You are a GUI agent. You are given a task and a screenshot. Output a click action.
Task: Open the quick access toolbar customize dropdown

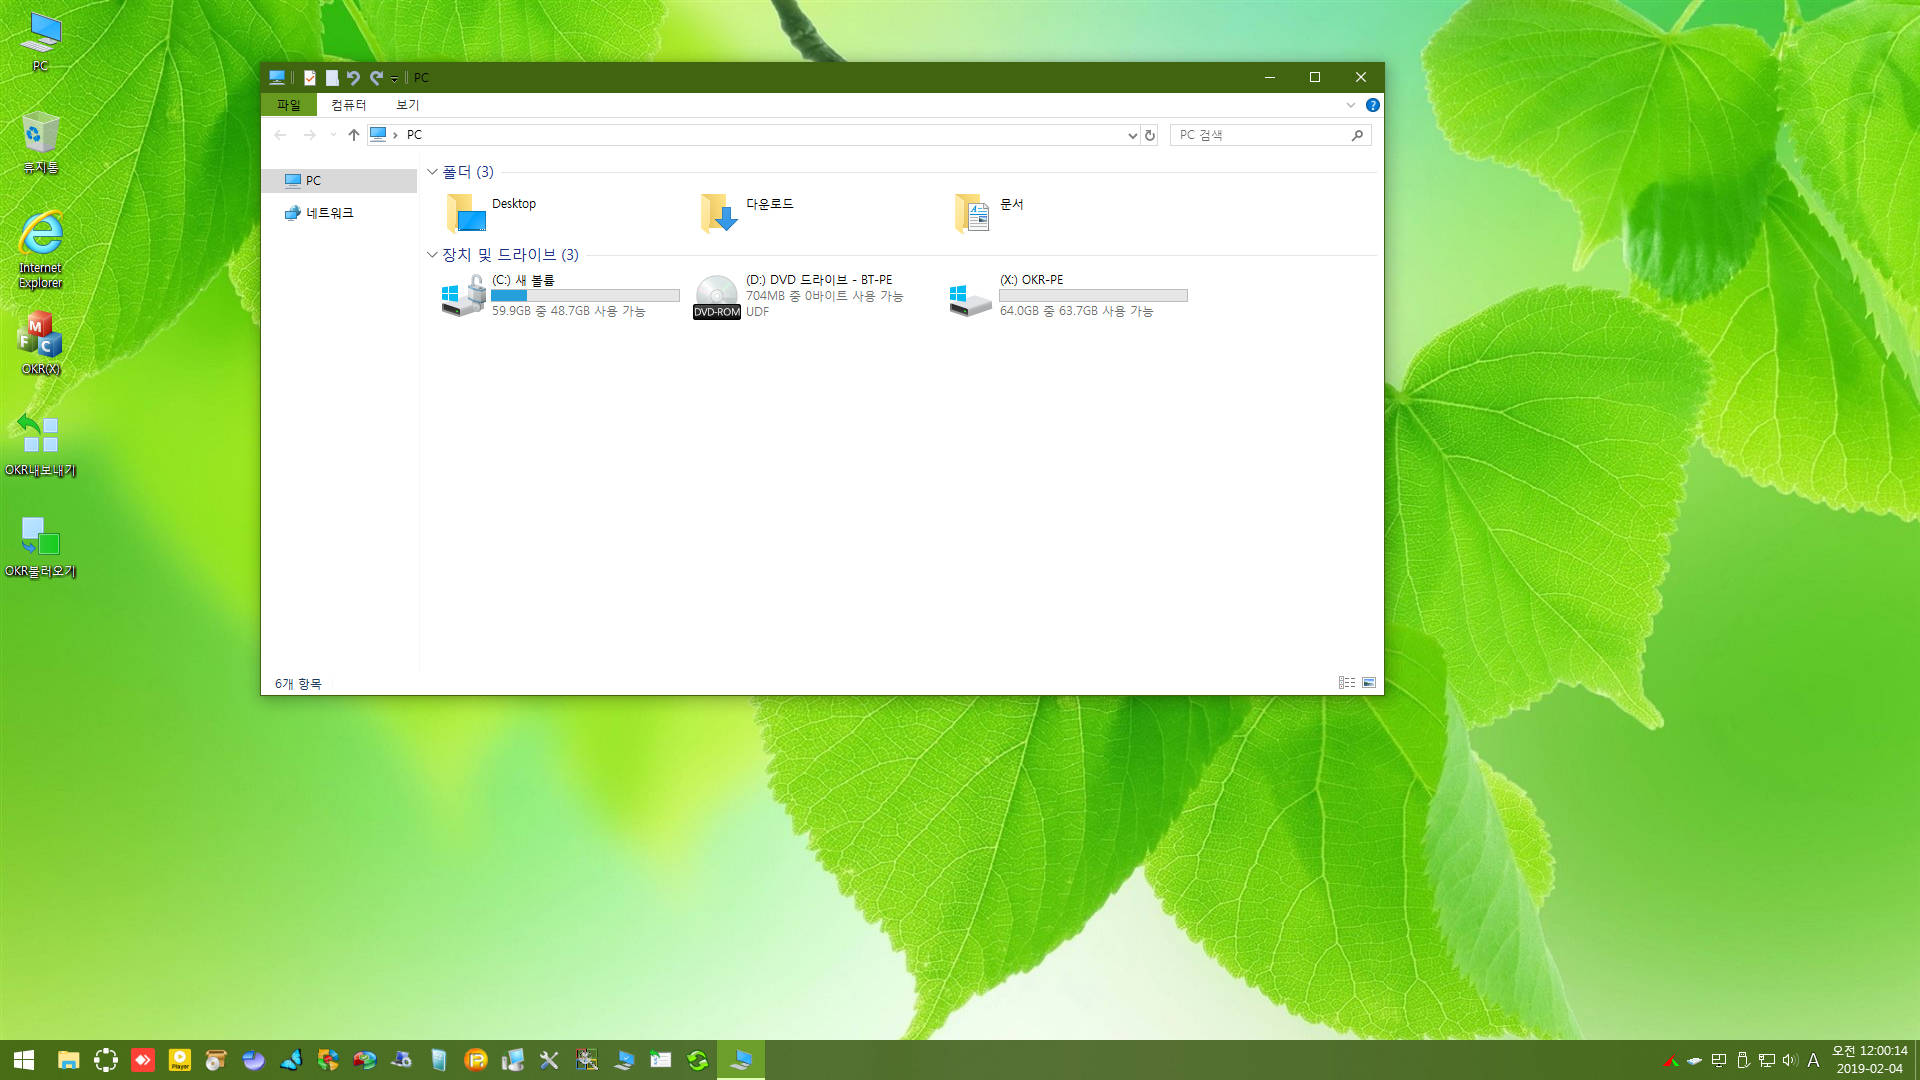(x=394, y=78)
